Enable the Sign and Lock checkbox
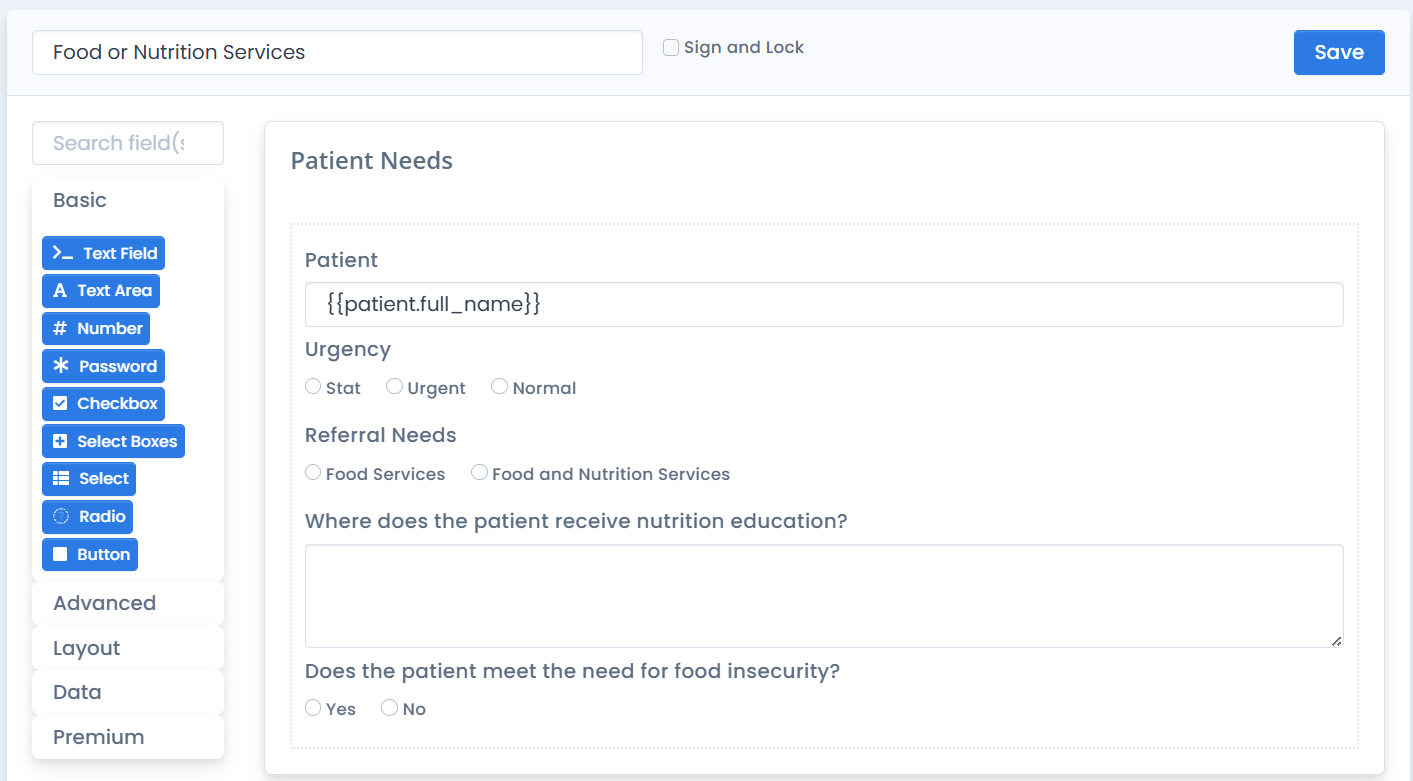The height and width of the screenshot is (781, 1413). (x=671, y=48)
